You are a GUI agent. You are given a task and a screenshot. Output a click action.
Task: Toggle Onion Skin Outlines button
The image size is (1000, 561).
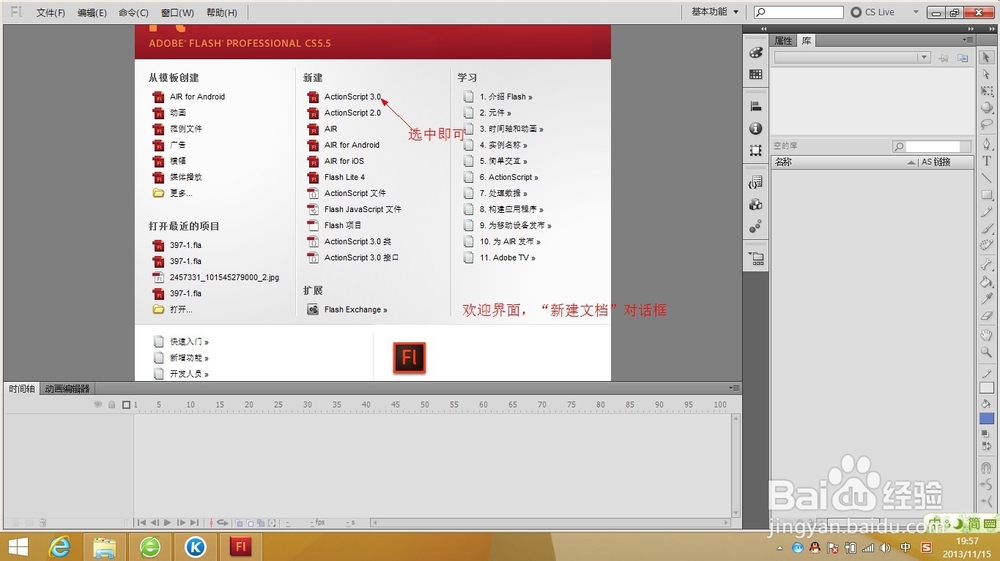coord(250,523)
